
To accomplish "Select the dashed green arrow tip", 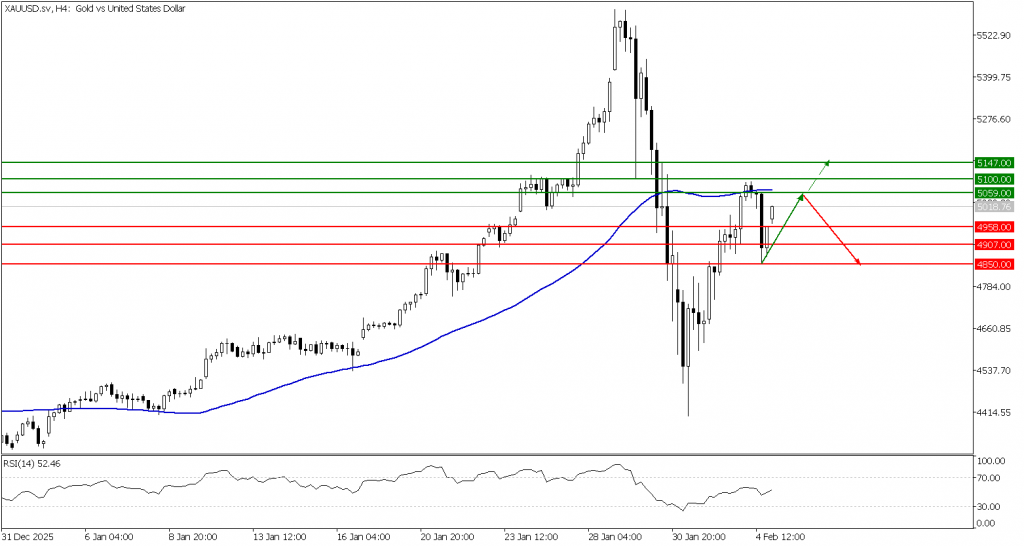I will [x=827, y=160].
